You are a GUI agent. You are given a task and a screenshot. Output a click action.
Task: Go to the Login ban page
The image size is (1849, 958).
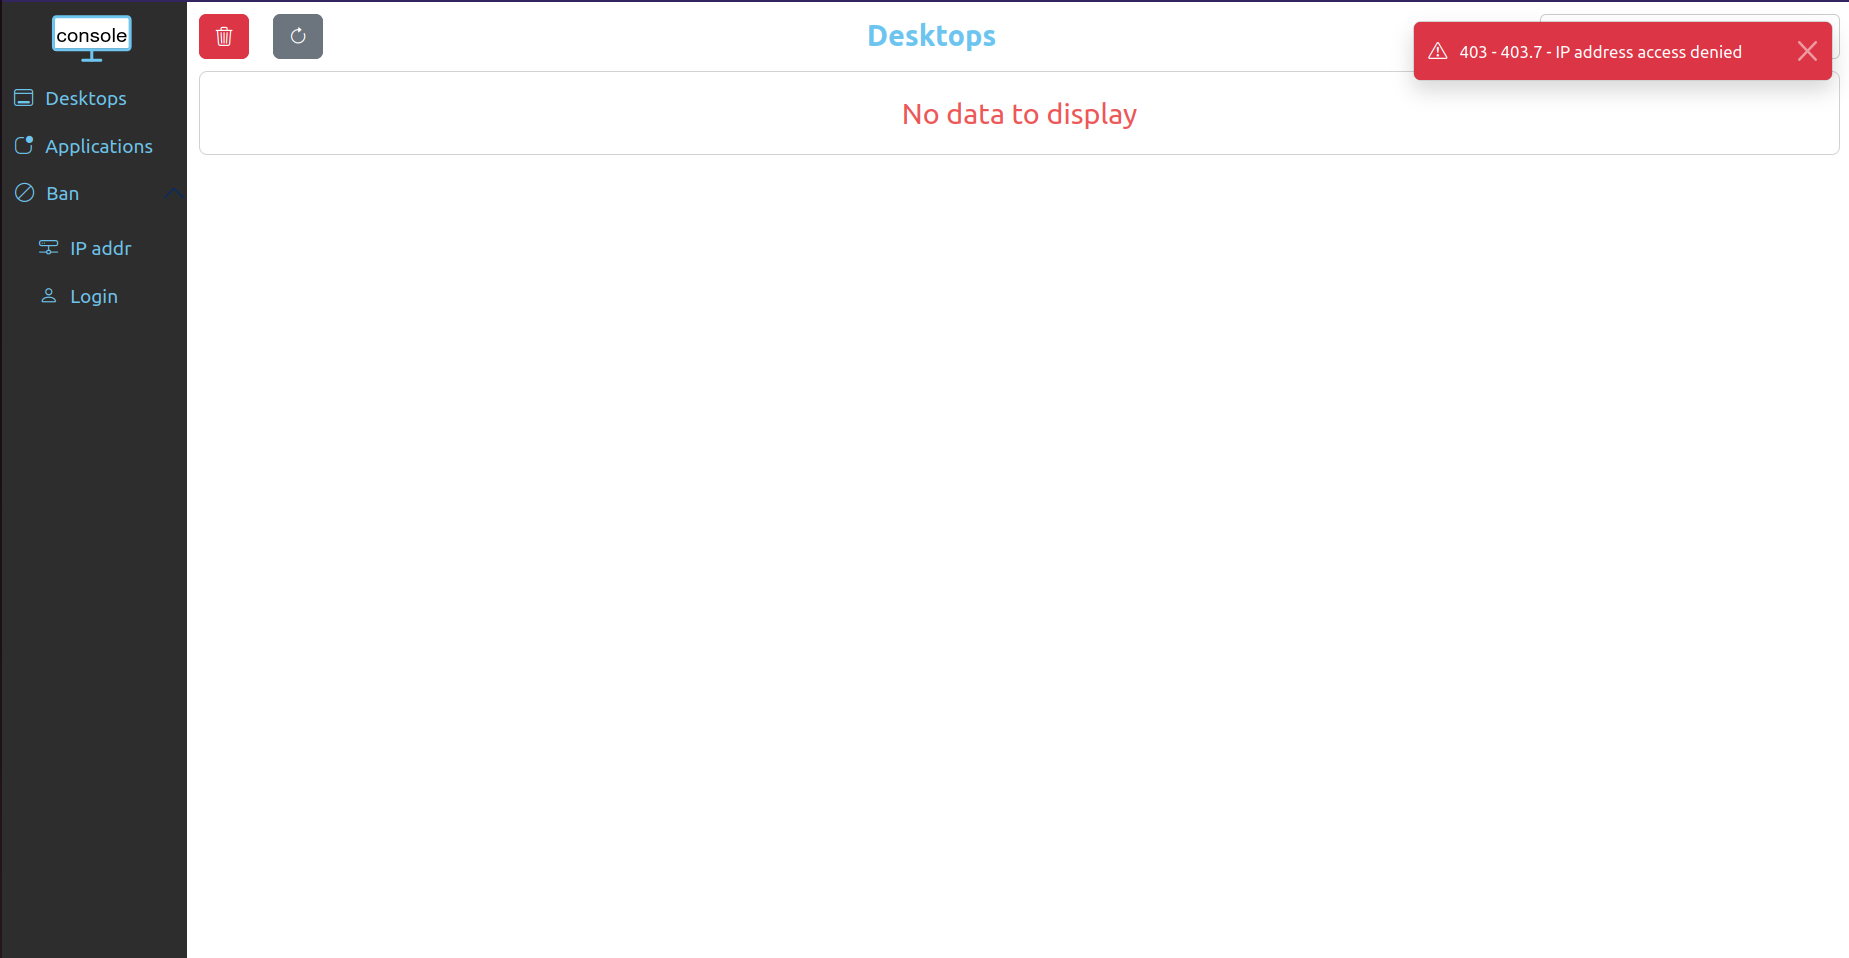click(93, 295)
